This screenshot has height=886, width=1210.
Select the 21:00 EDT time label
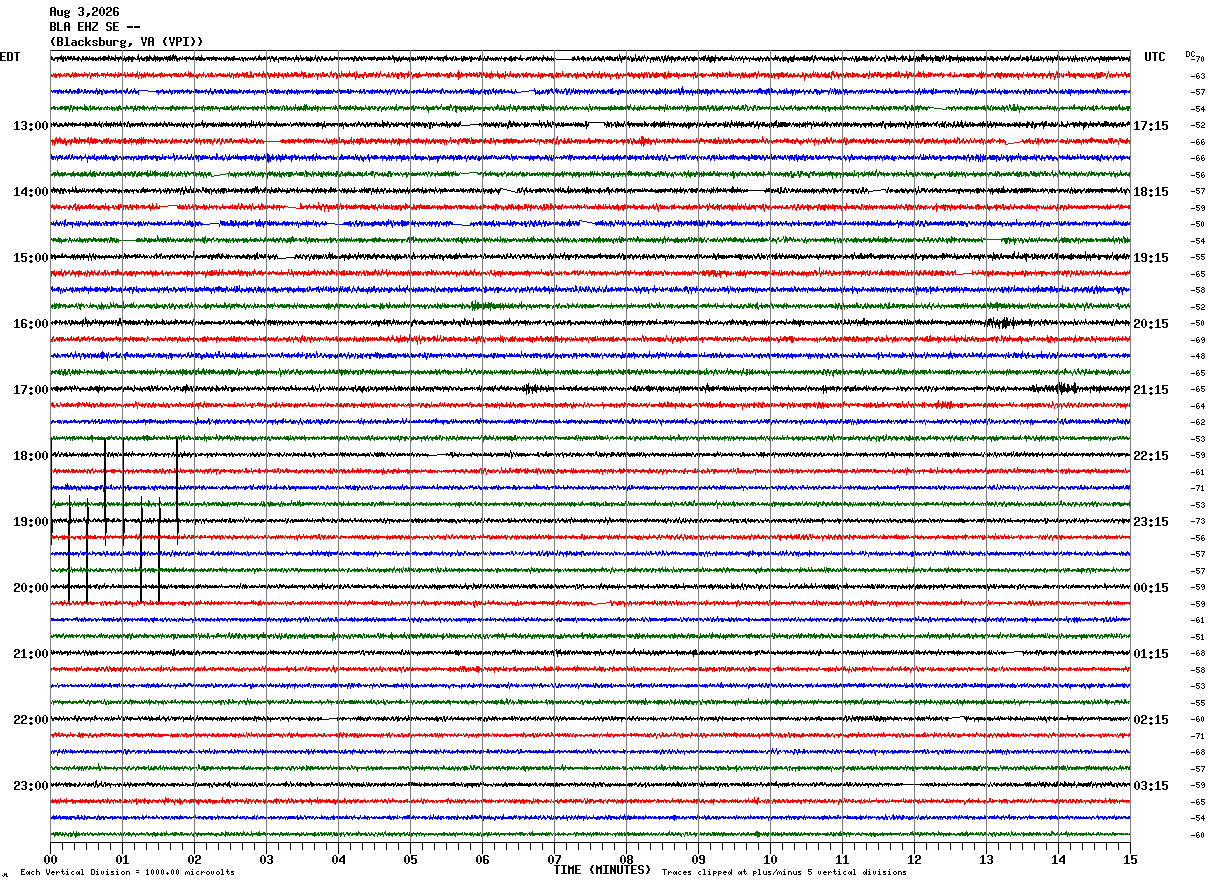coord(31,654)
